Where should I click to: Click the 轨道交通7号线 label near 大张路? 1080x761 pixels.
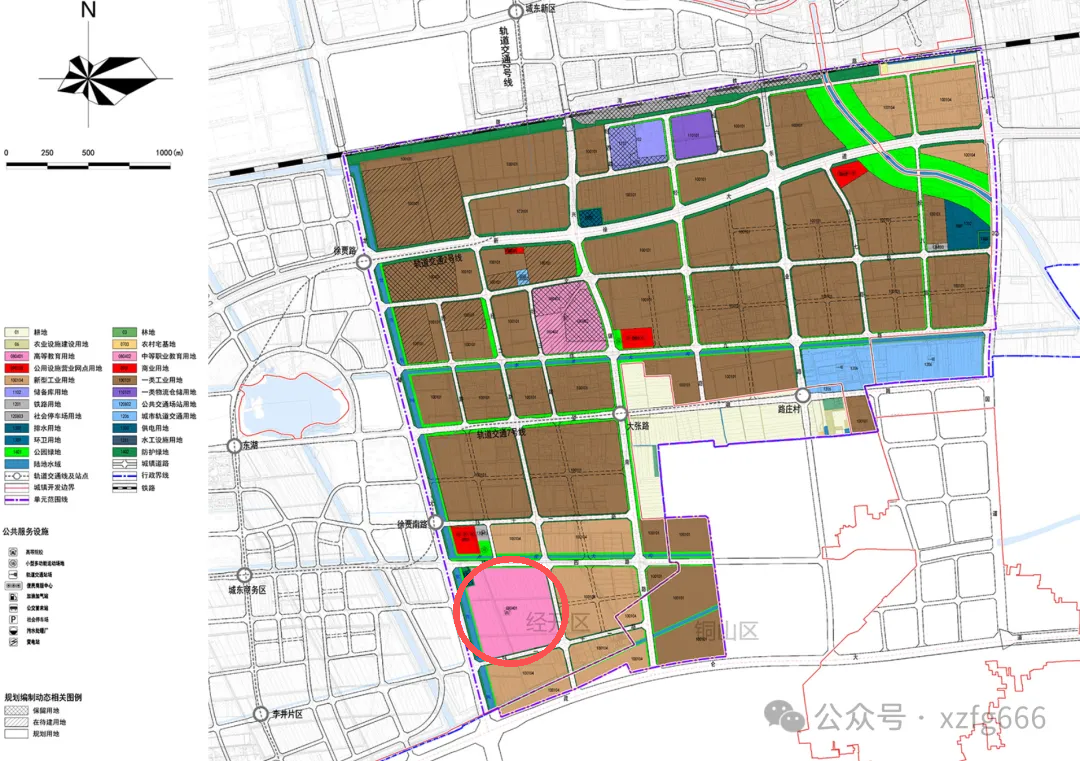pyautogui.click(x=501, y=433)
